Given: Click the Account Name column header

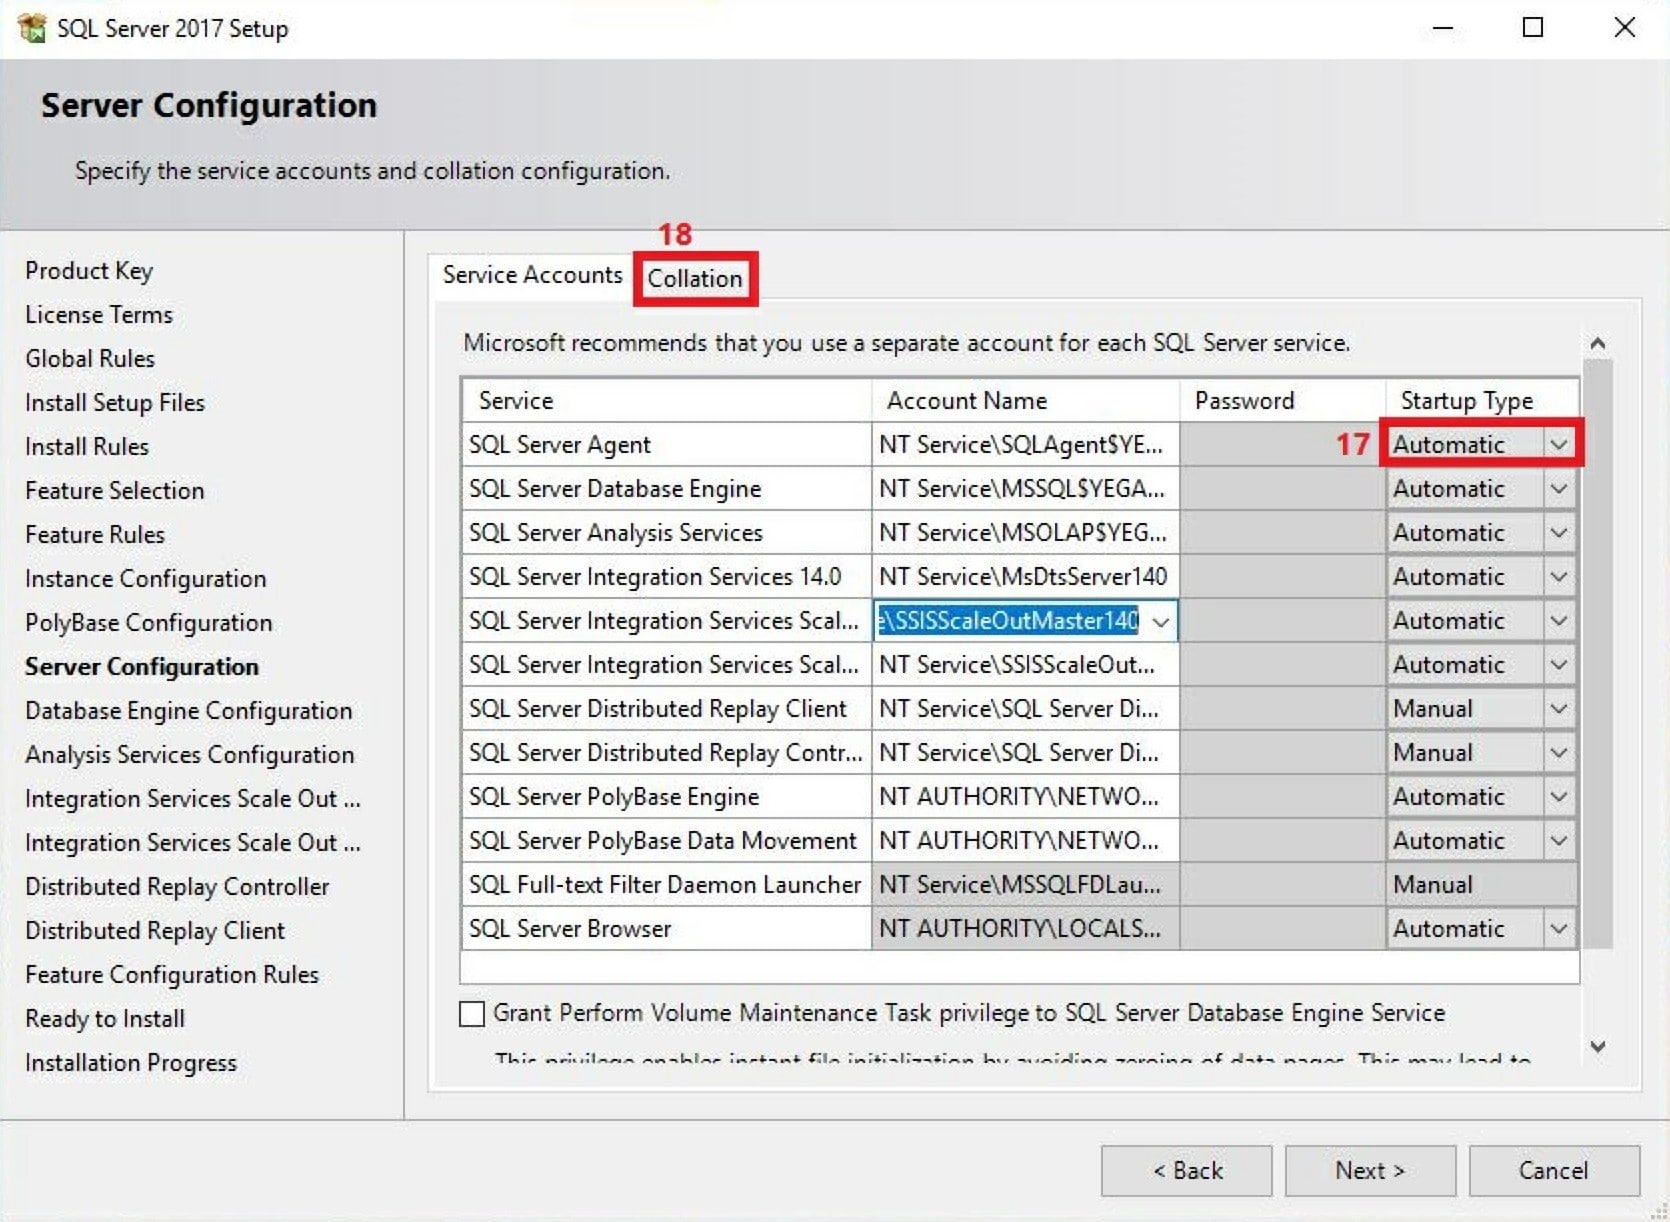Looking at the screenshot, I should (x=1026, y=401).
